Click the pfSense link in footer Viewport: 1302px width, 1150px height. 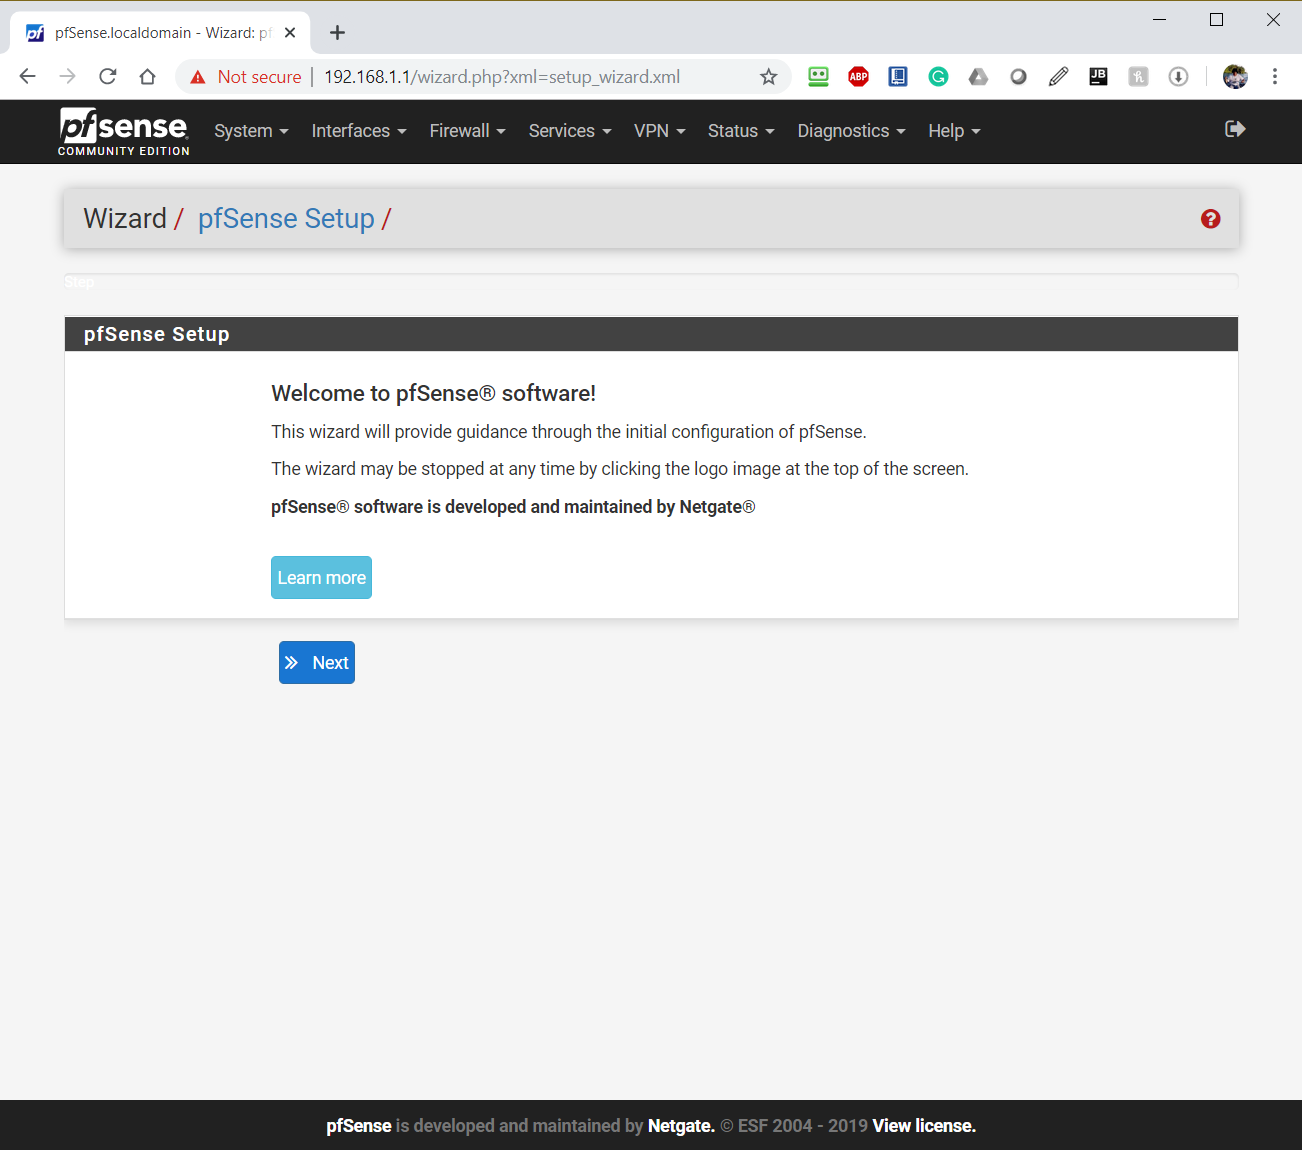359,1126
